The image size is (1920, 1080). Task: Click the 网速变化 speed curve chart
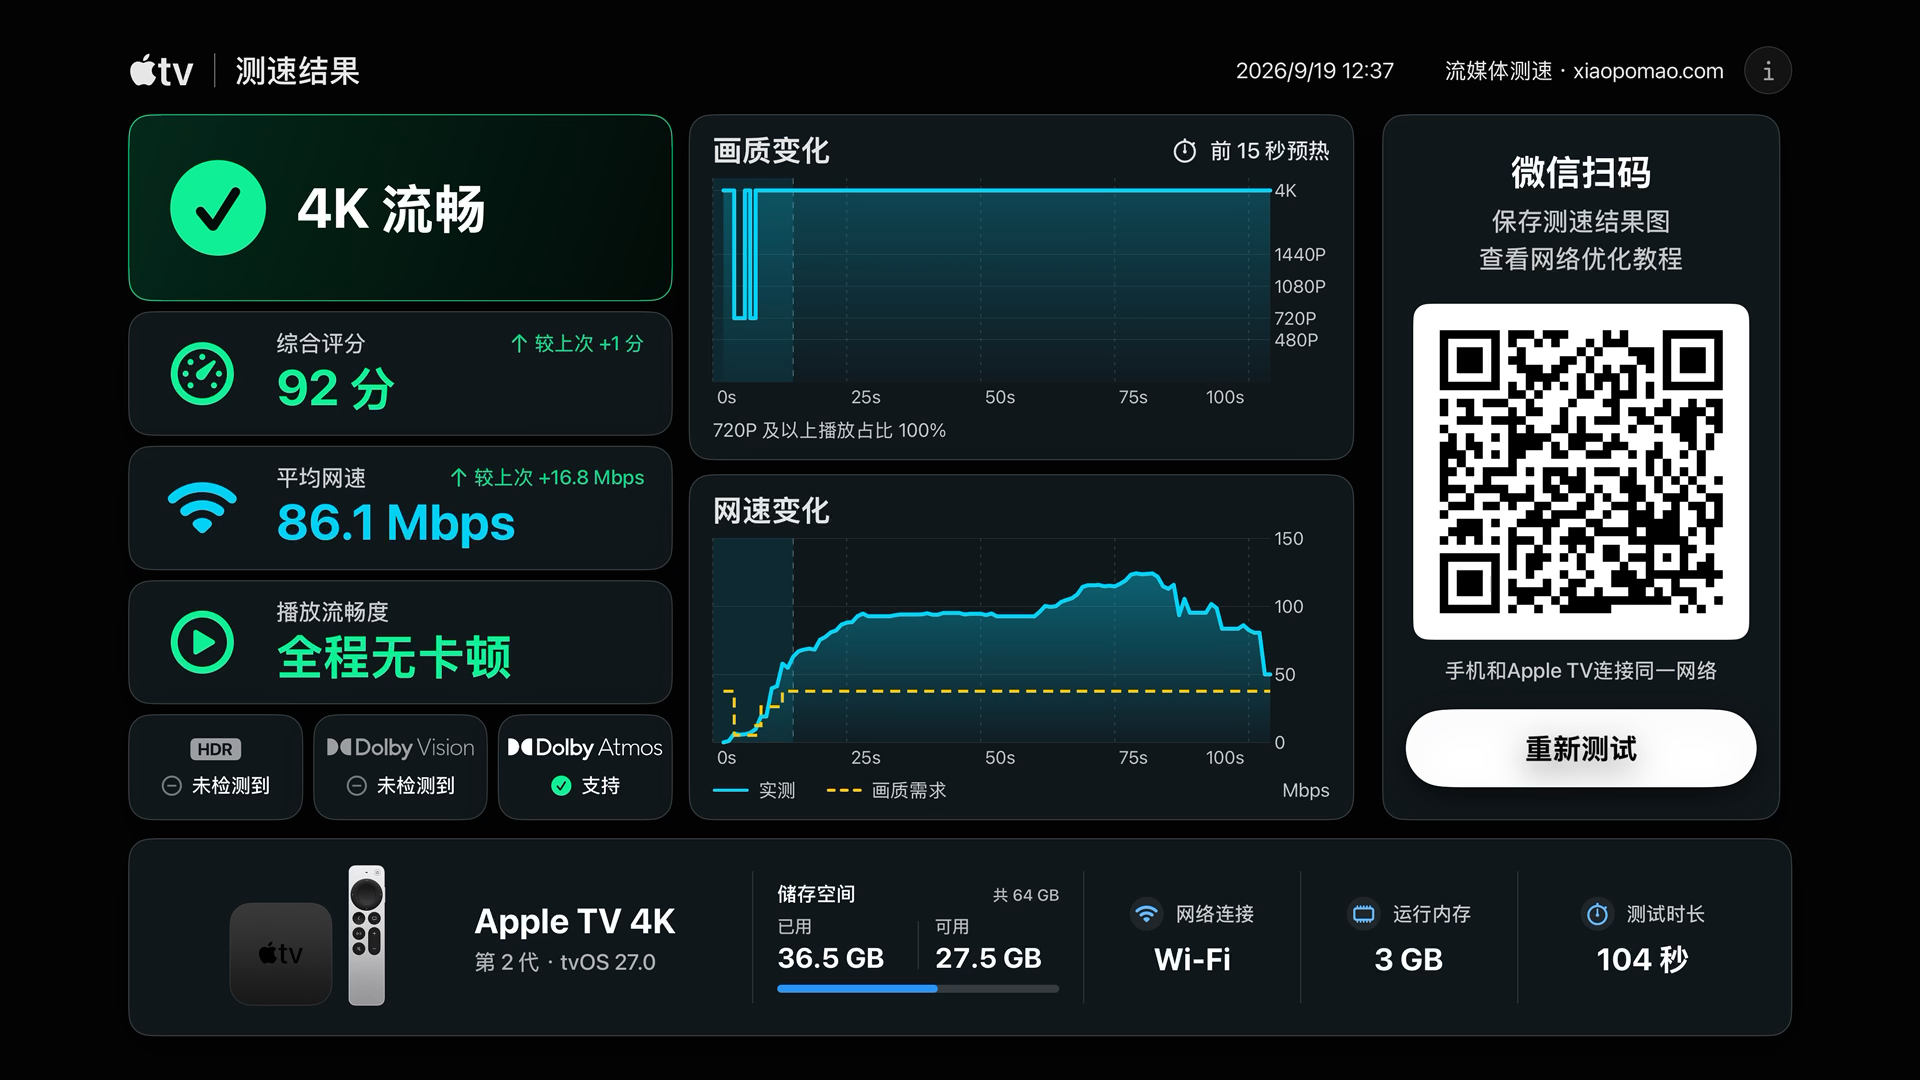[991, 640]
